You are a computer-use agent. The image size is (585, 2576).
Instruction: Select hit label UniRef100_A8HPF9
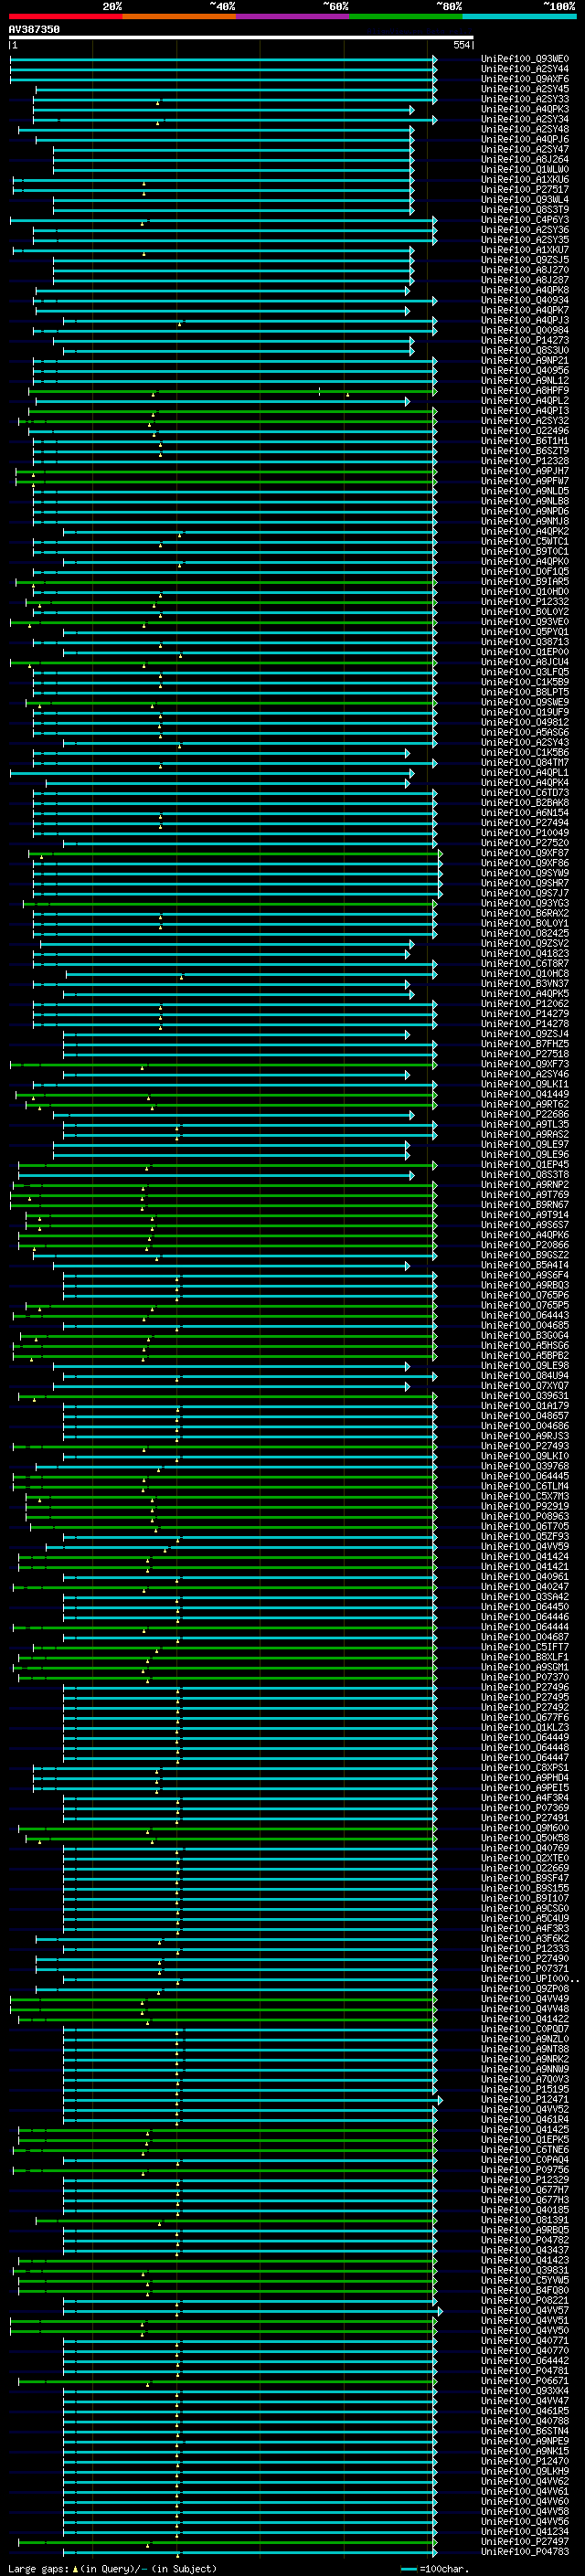pyautogui.click(x=525, y=391)
